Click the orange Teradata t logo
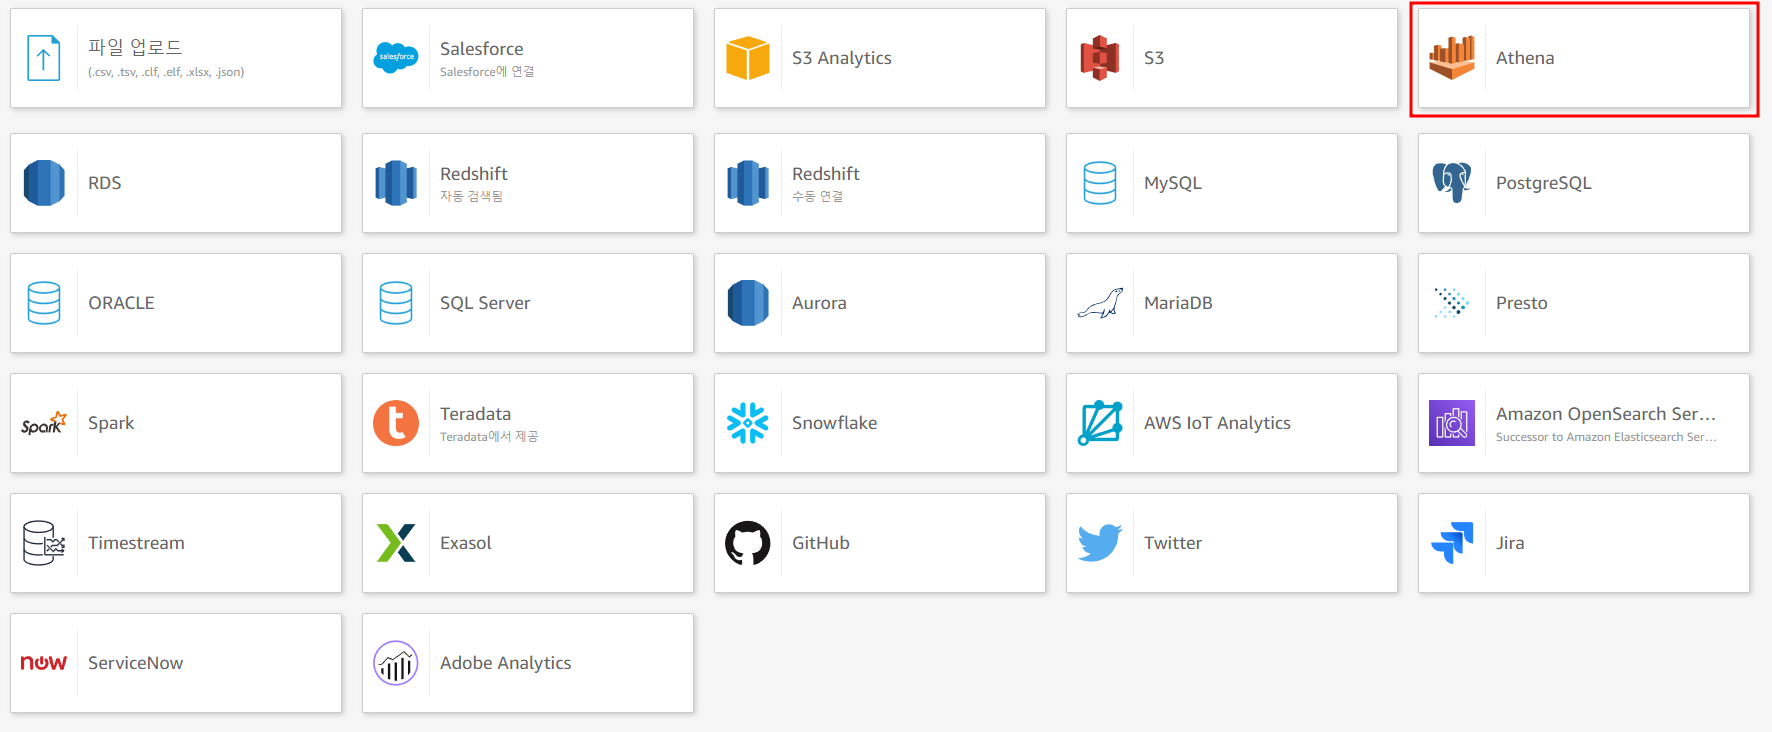 click(396, 423)
